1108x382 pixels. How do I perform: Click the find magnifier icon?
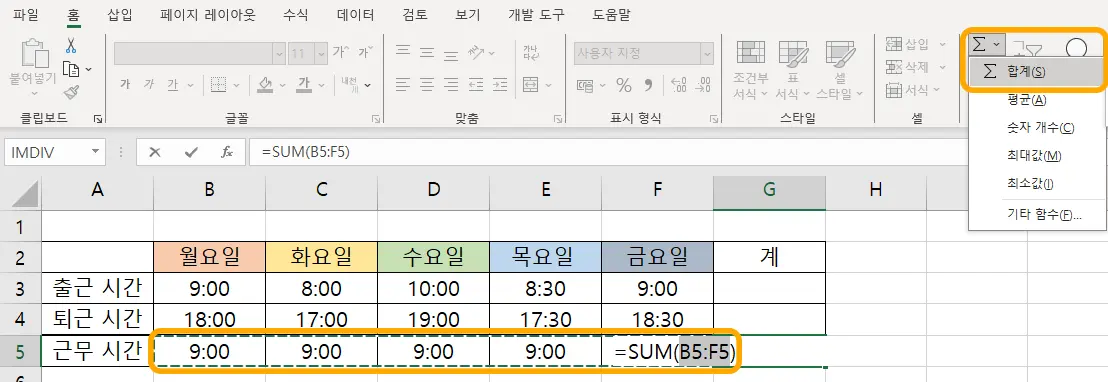(1076, 47)
